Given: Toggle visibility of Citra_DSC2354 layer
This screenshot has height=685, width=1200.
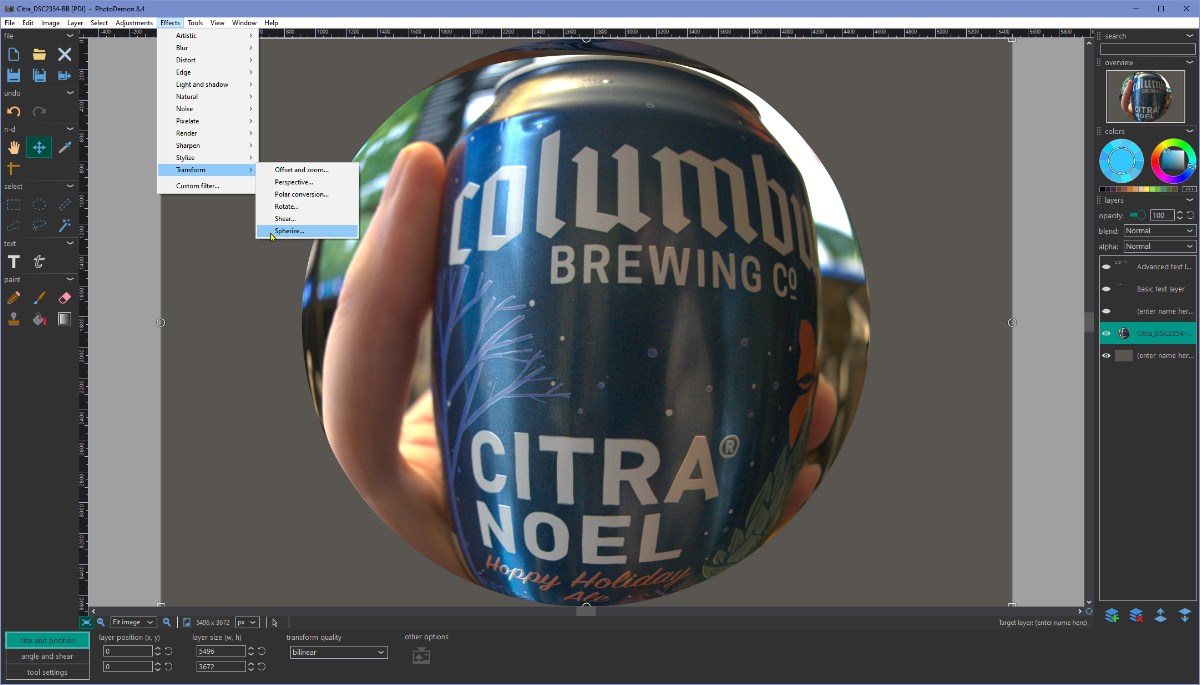Looking at the screenshot, I should point(1106,333).
